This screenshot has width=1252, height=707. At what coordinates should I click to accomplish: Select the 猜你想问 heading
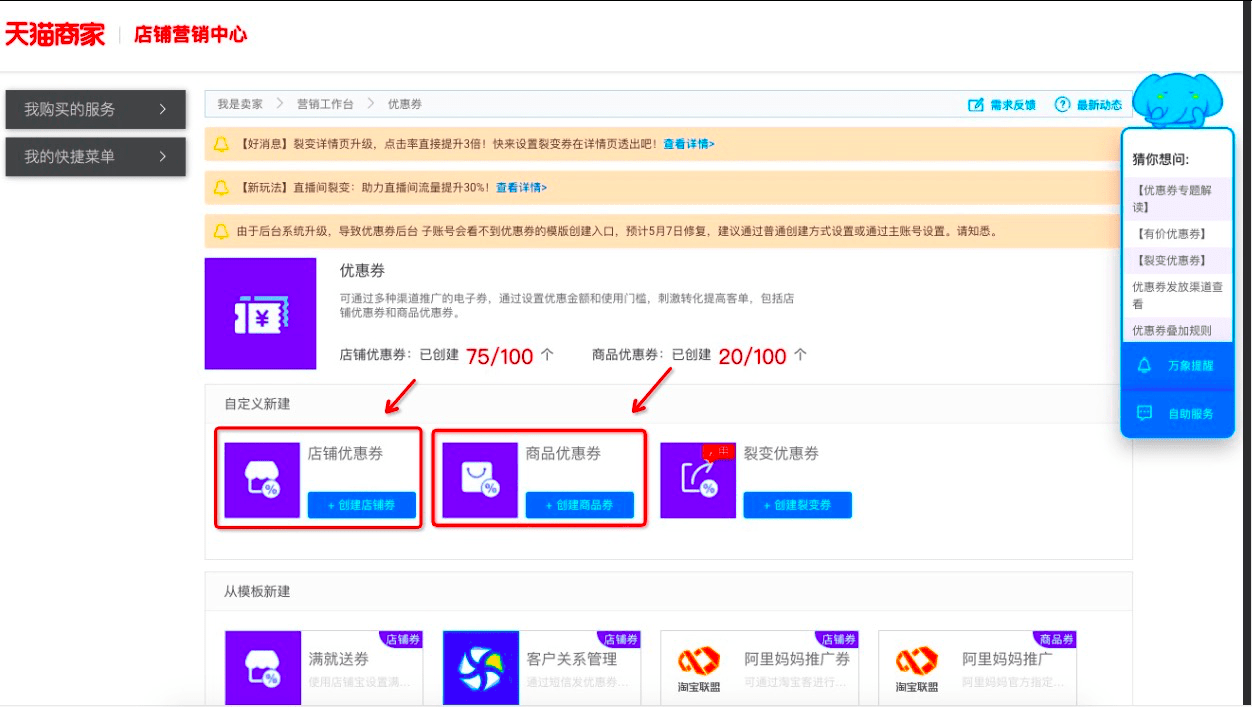(1160, 159)
